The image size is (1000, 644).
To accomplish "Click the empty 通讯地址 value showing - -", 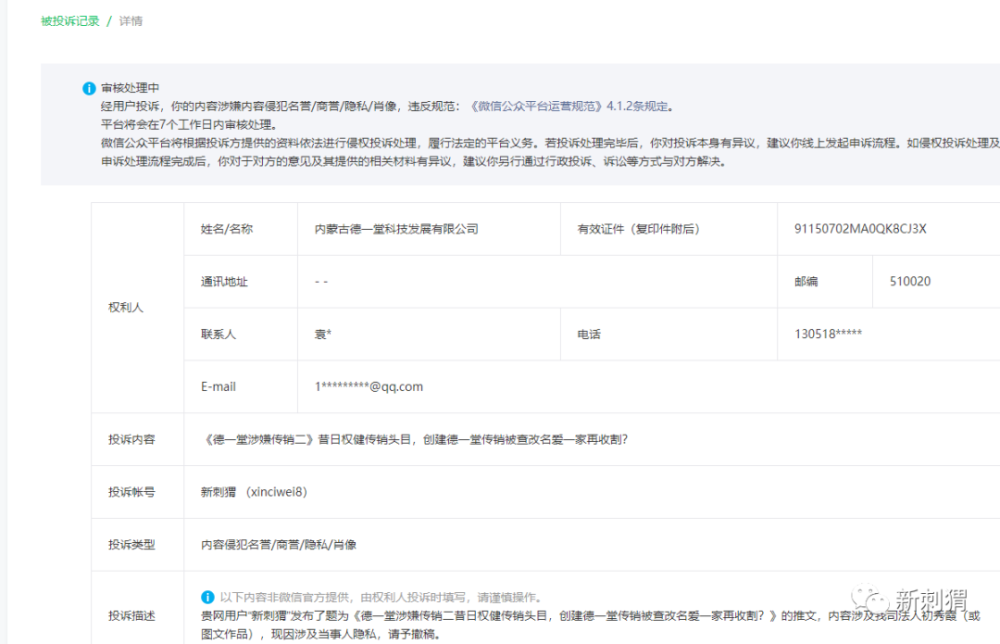I will 321,281.
